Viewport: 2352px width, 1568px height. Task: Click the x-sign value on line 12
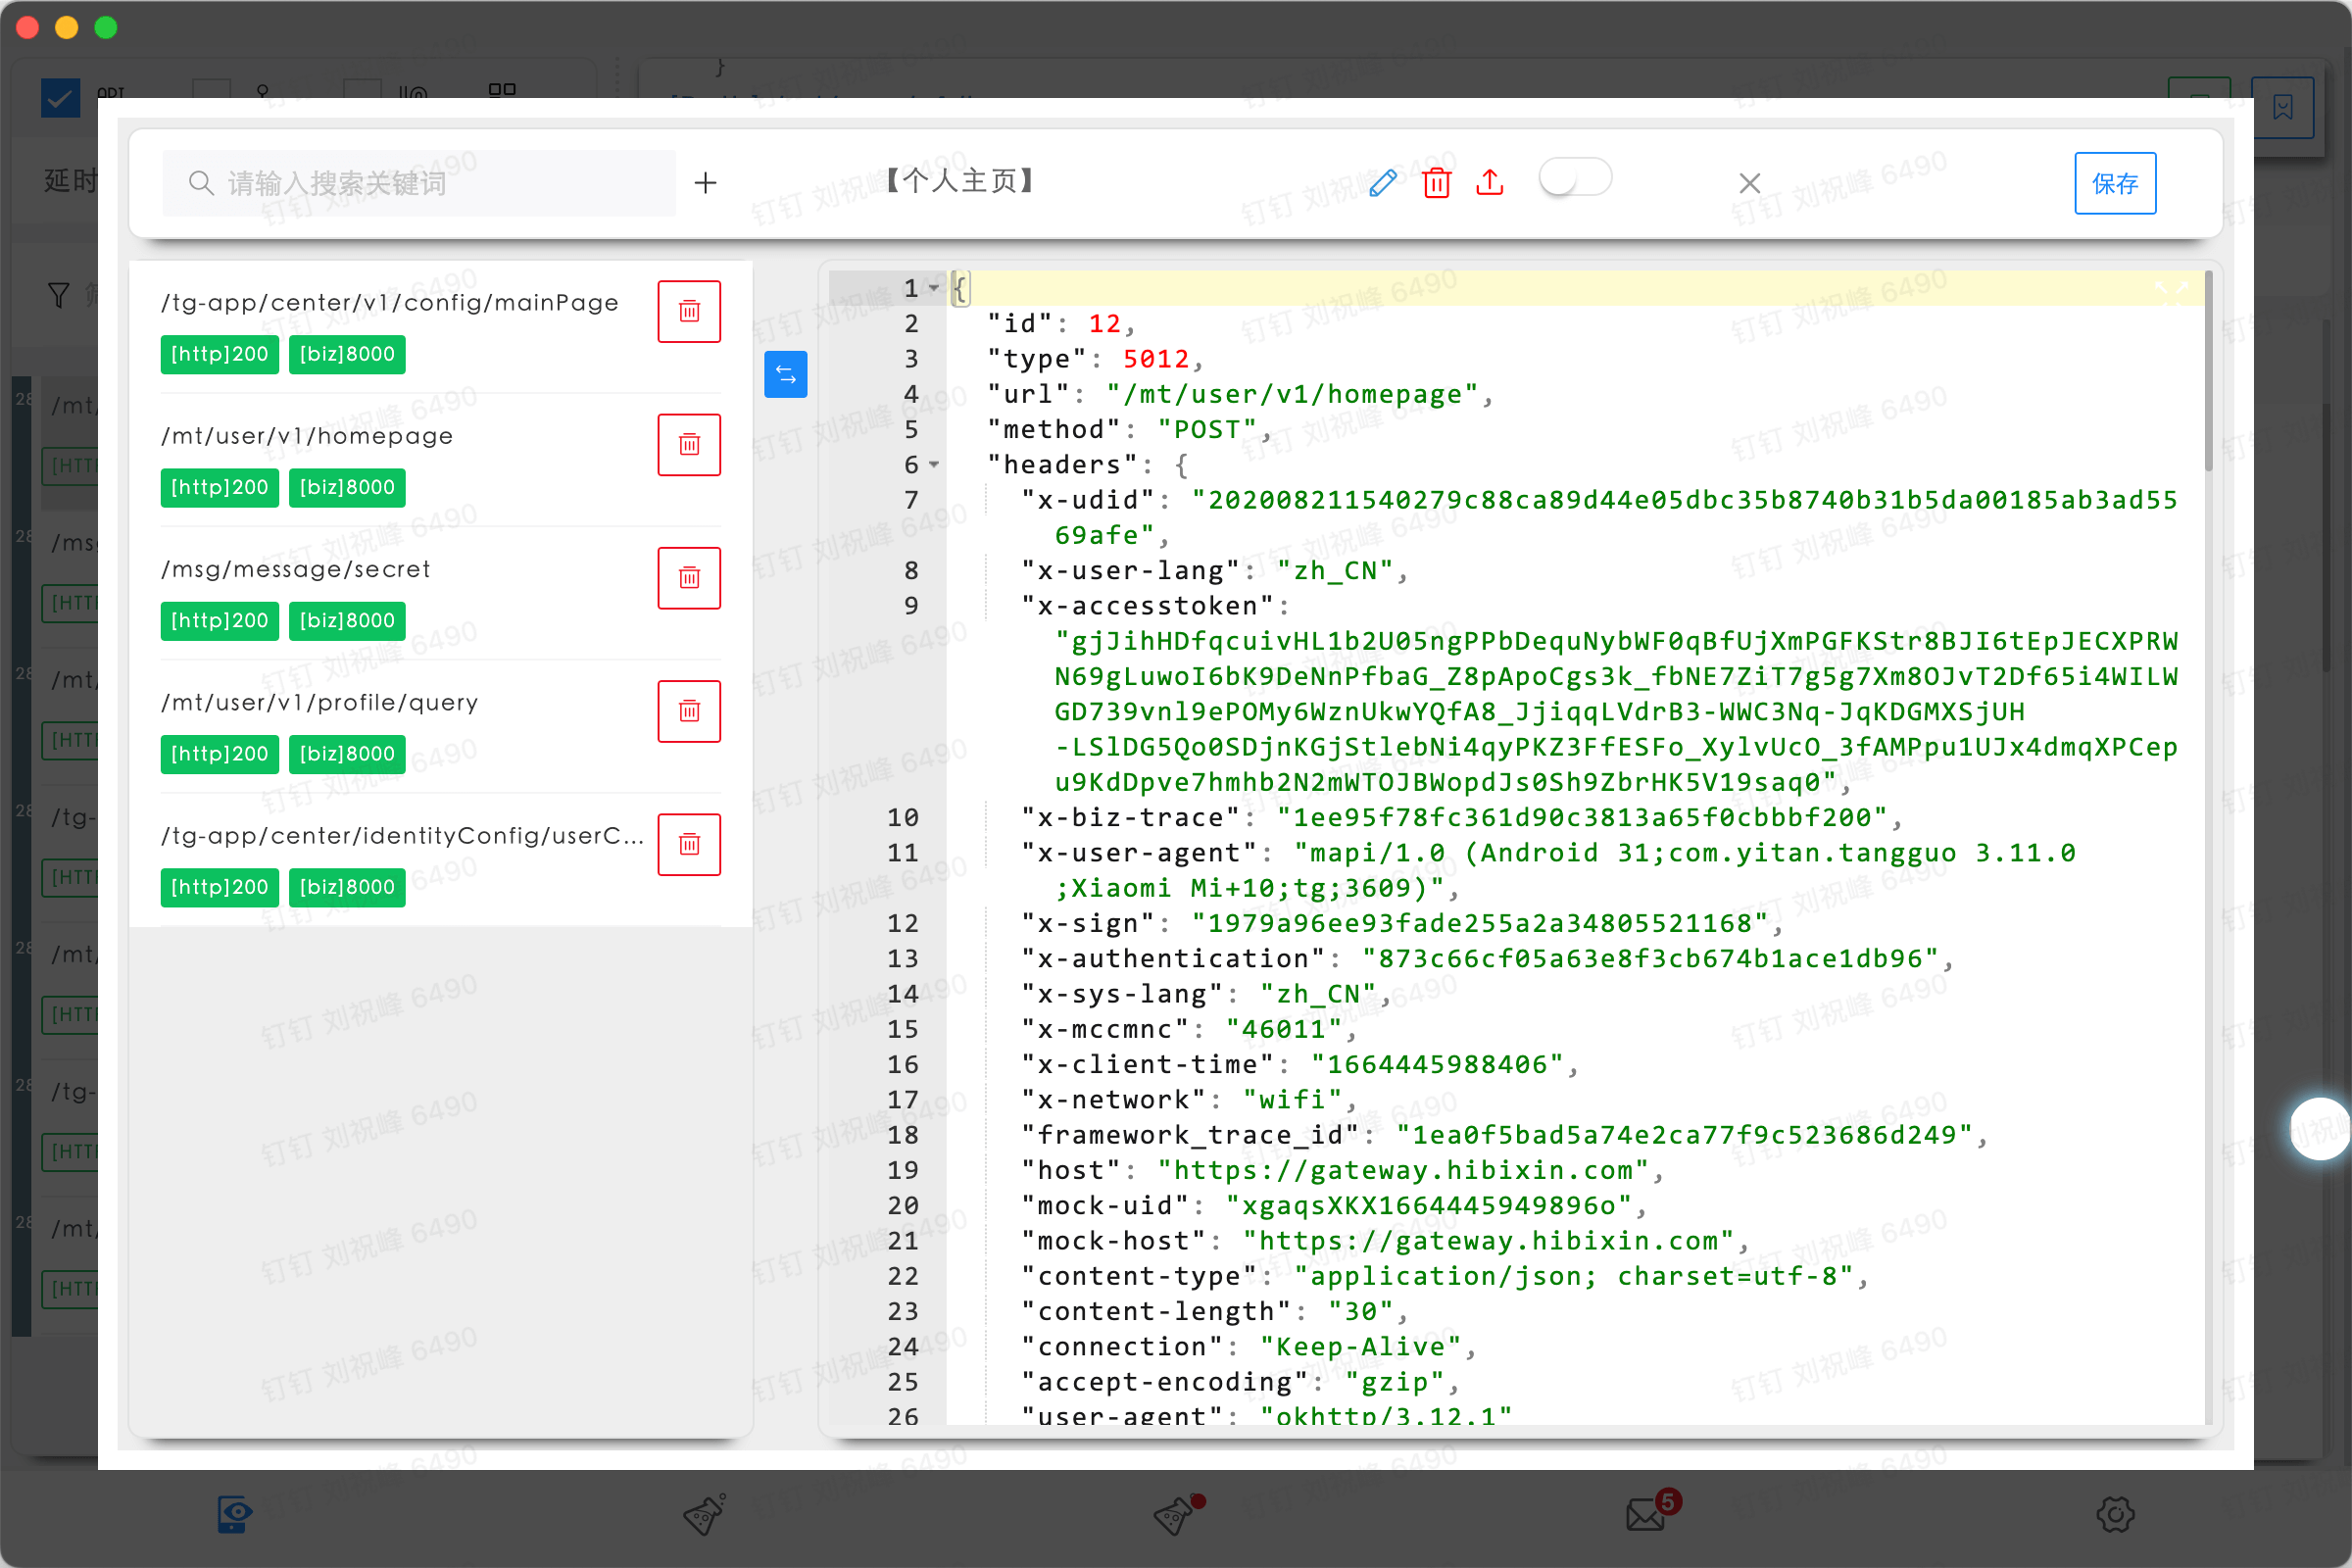tap(1479, 923)
